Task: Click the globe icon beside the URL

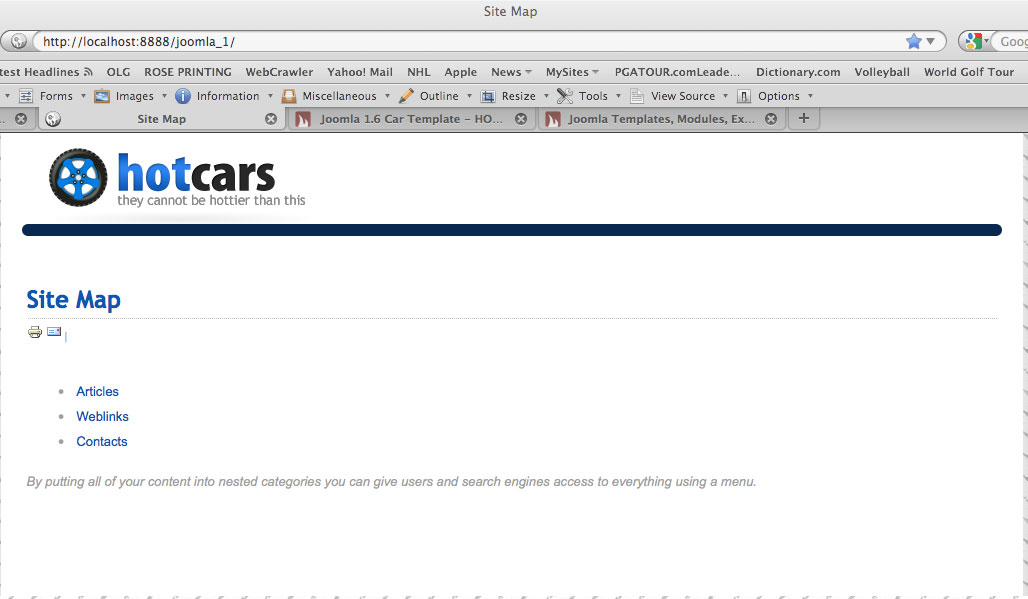Action: 19,41
